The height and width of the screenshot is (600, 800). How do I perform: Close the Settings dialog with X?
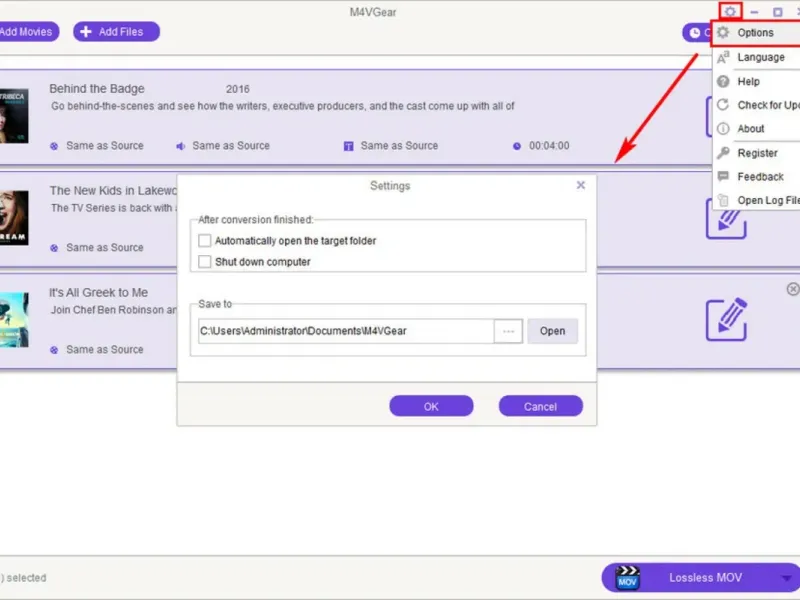point(581,185)
